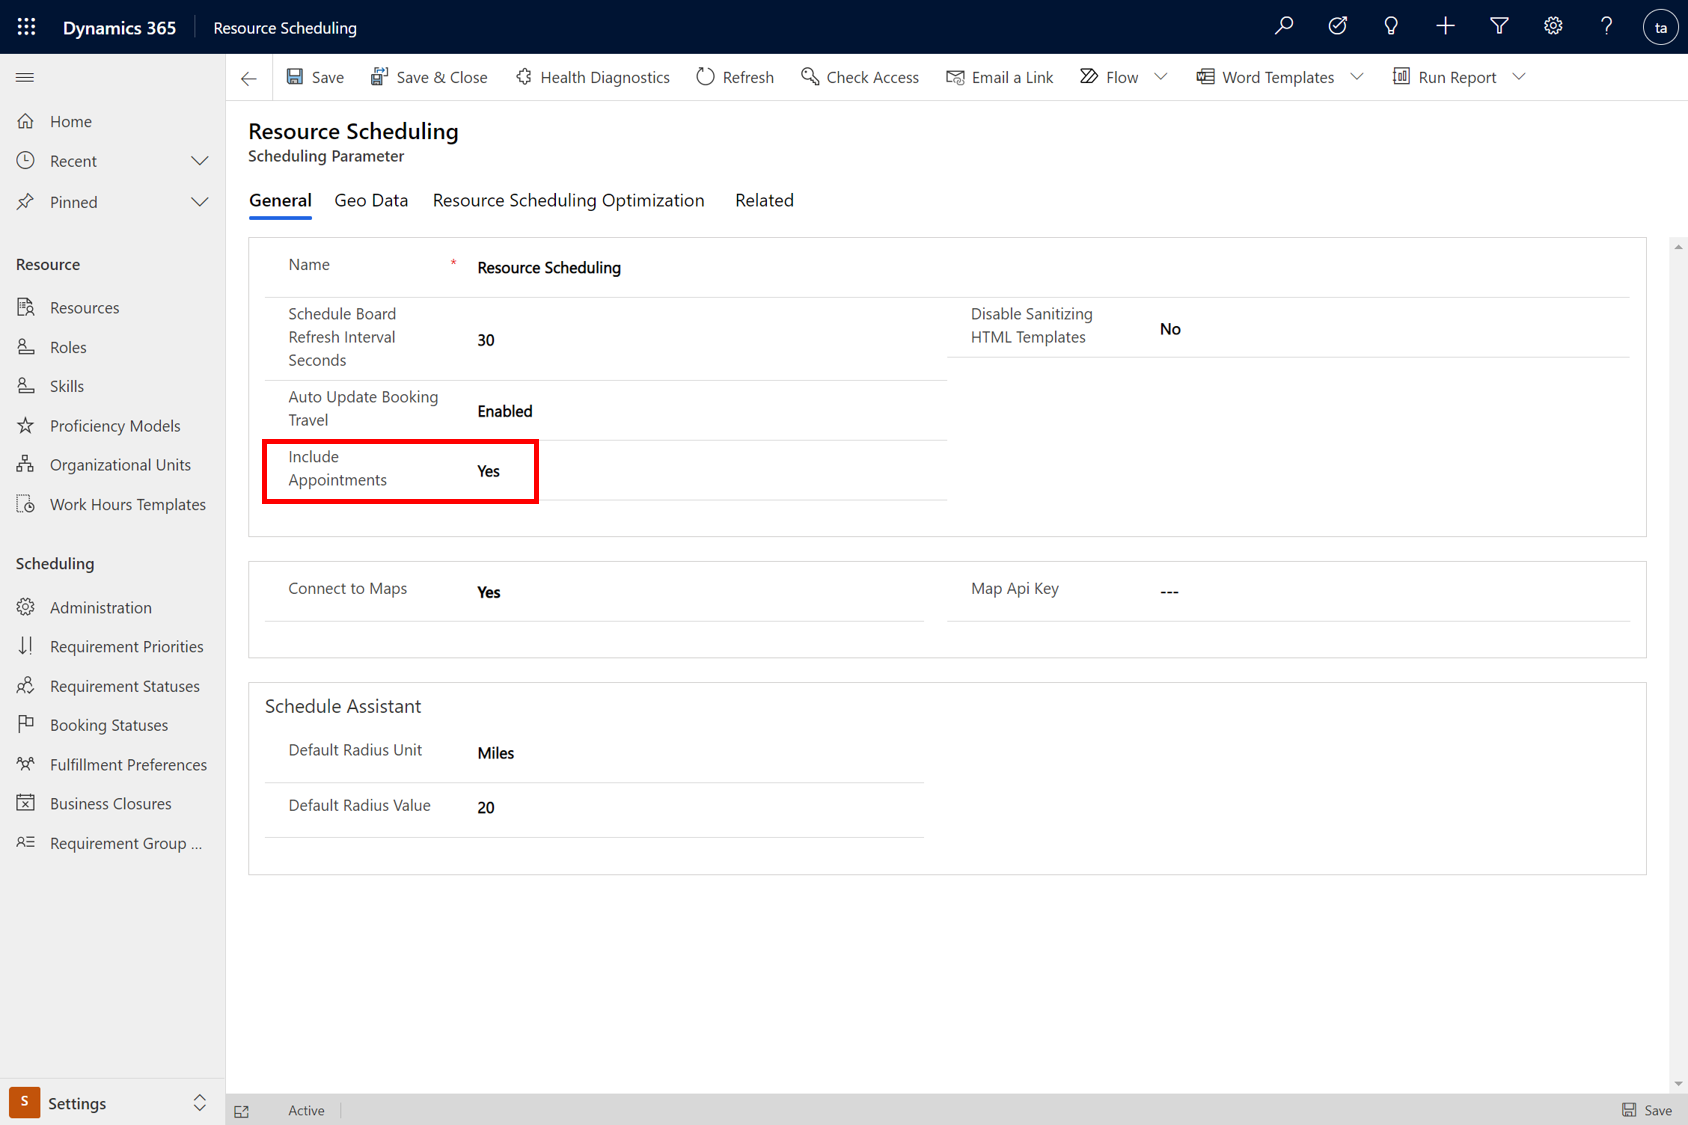Click the plus quick create icon
This screenshot has width=1688, height=1125.
tap(1445, 27)
